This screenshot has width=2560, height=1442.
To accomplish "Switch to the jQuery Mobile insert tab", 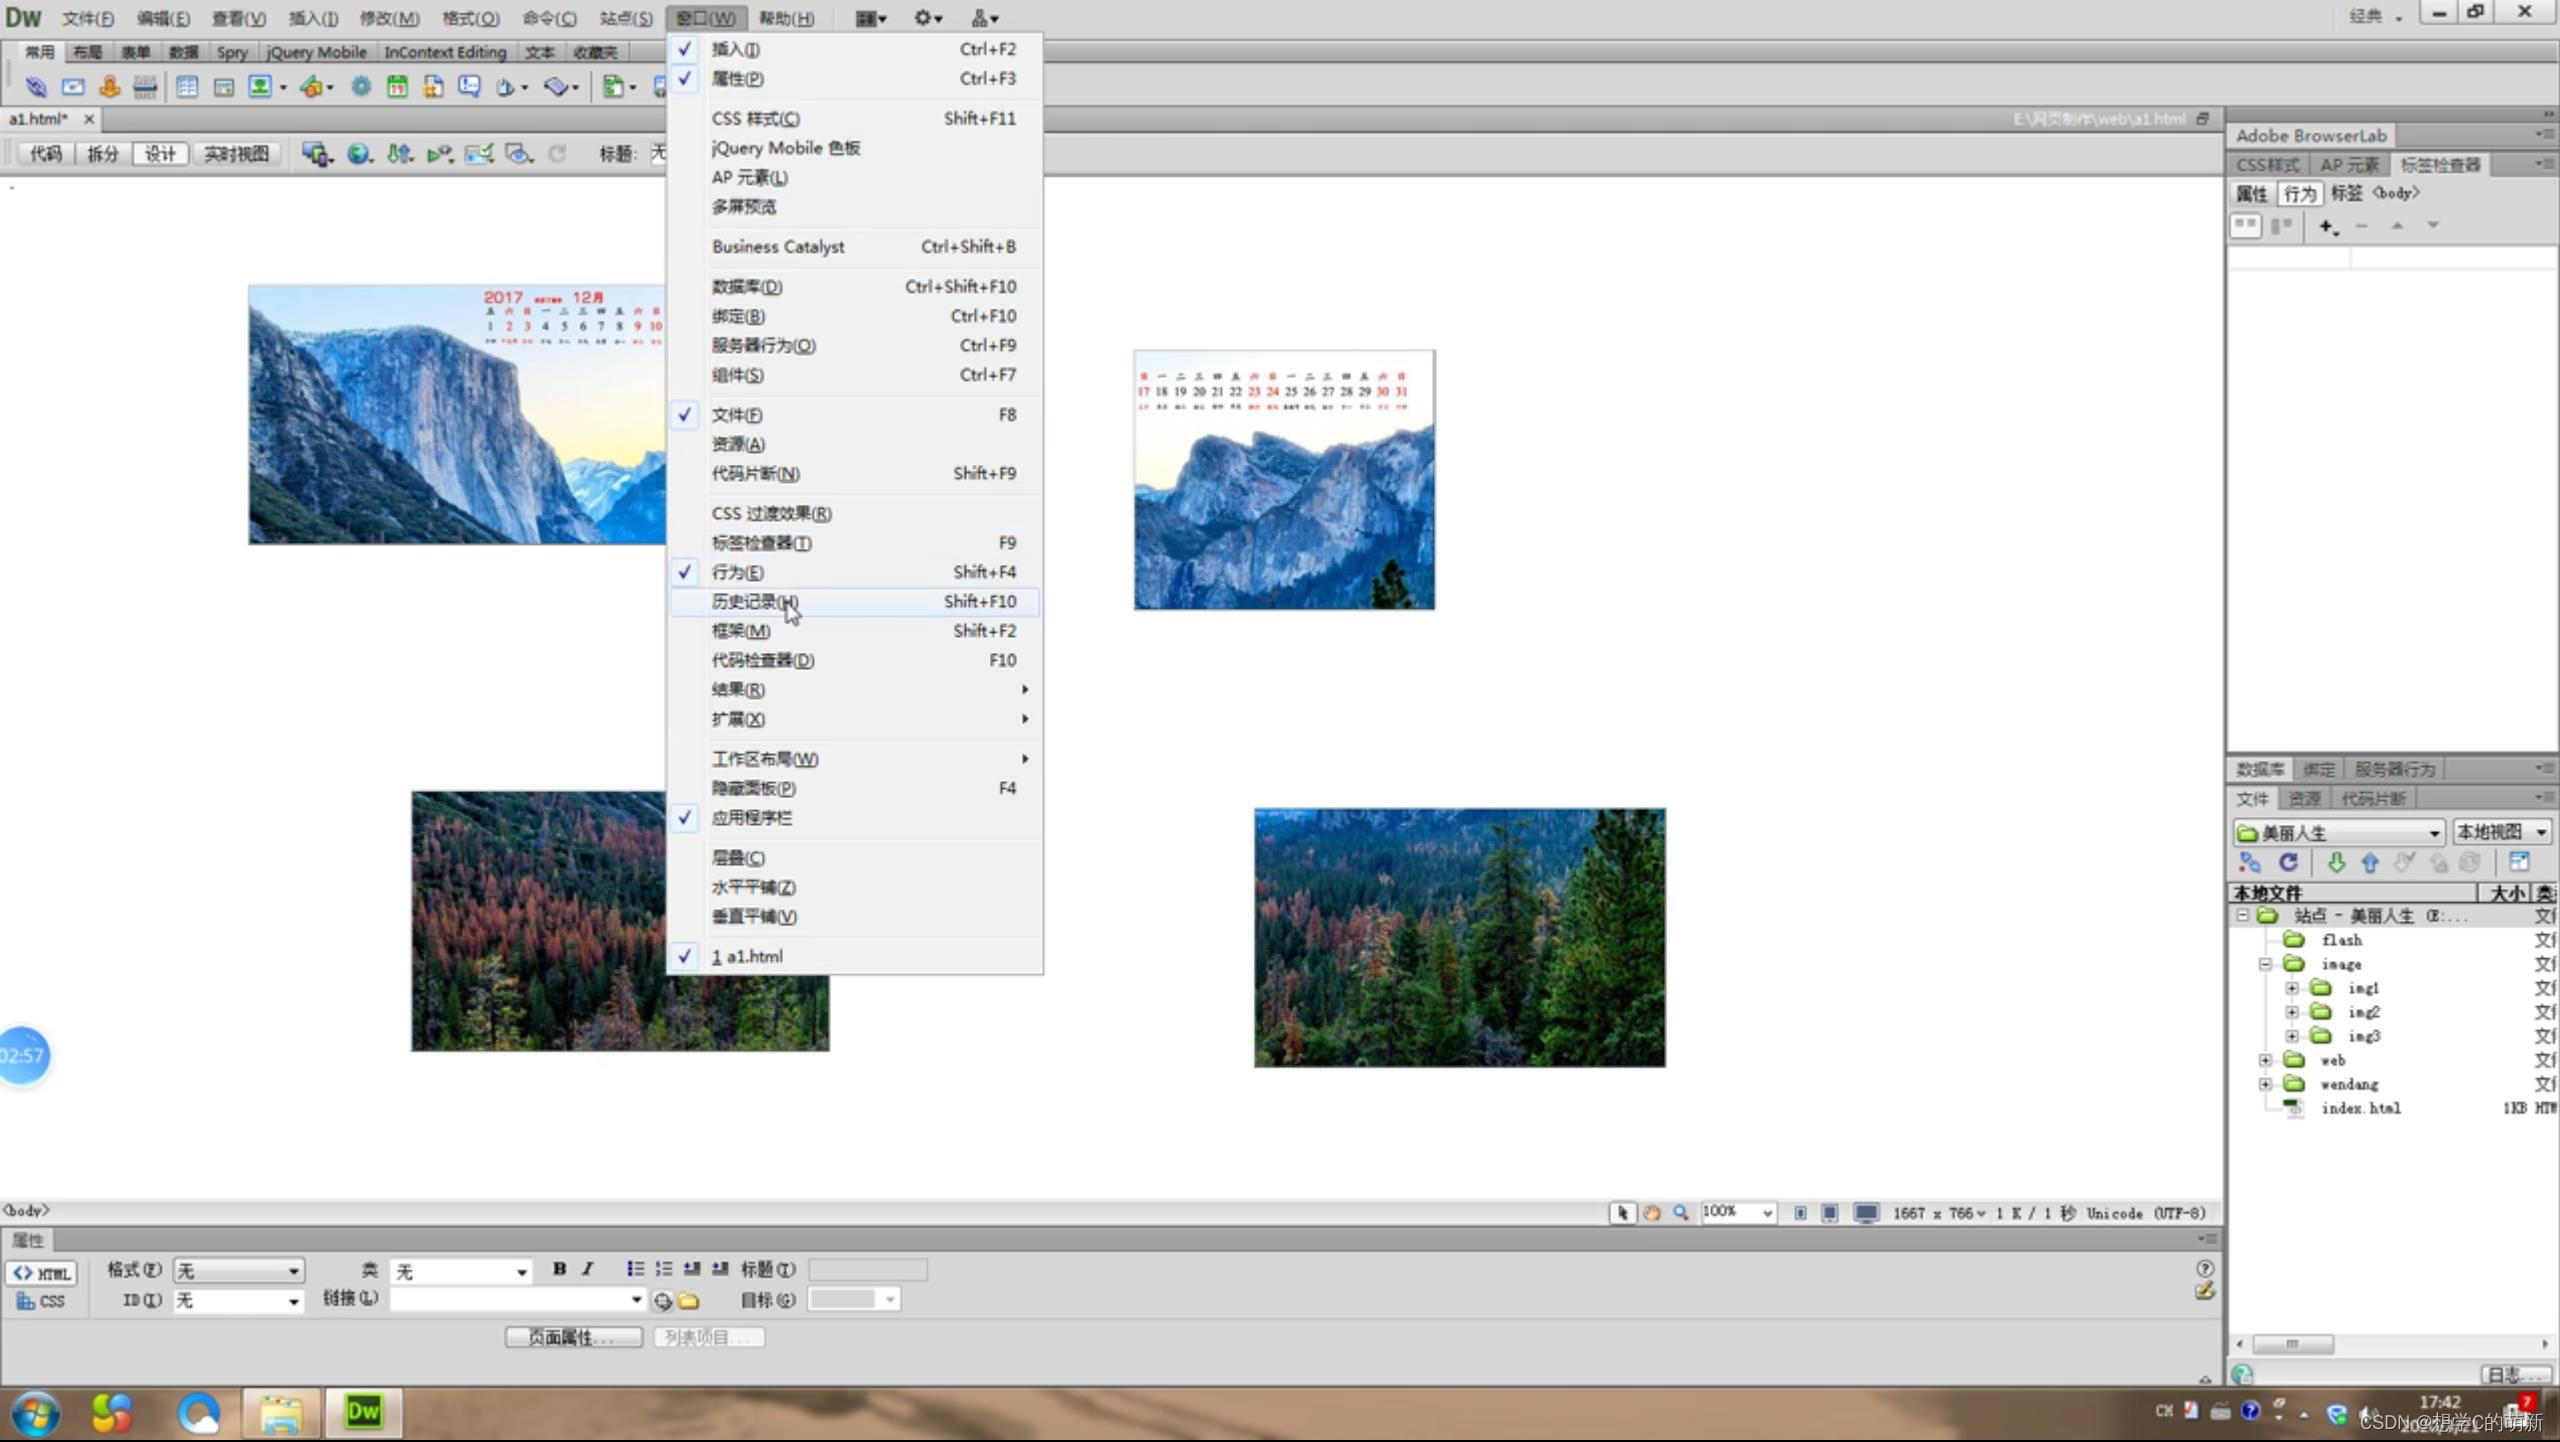I will click(316, 52).
